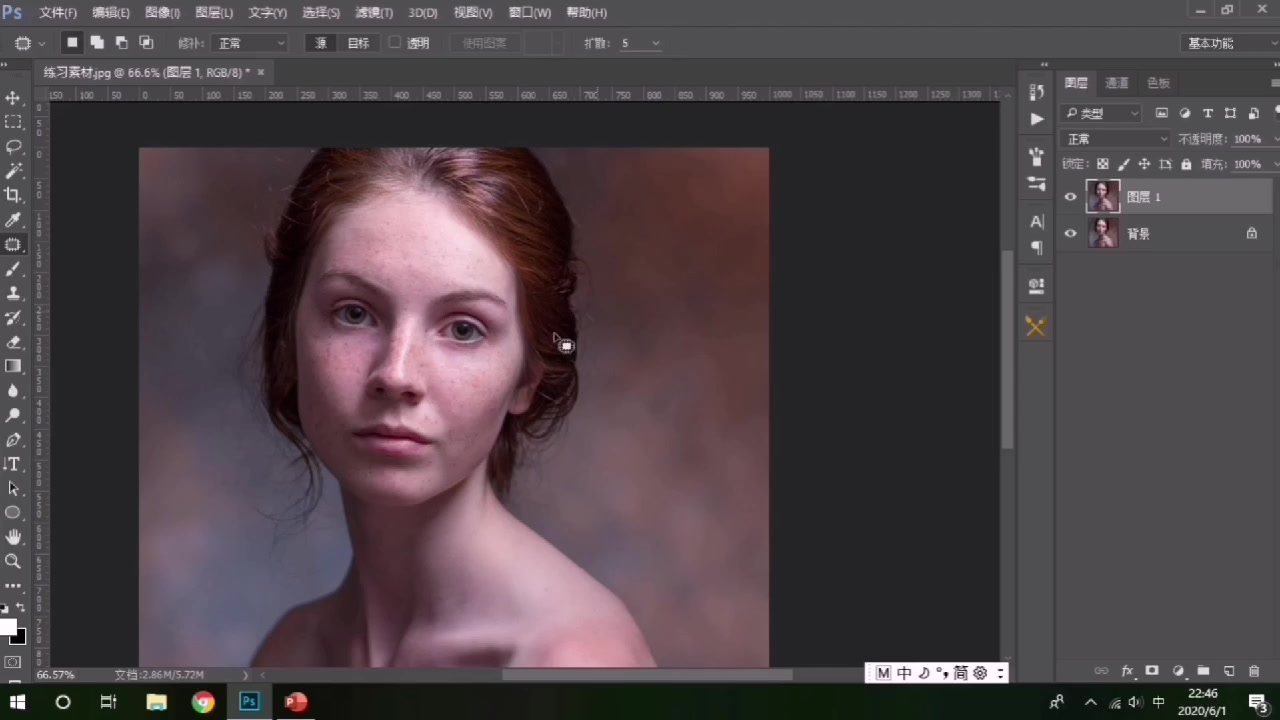Select the Zoom tool in toolbar

13,562
